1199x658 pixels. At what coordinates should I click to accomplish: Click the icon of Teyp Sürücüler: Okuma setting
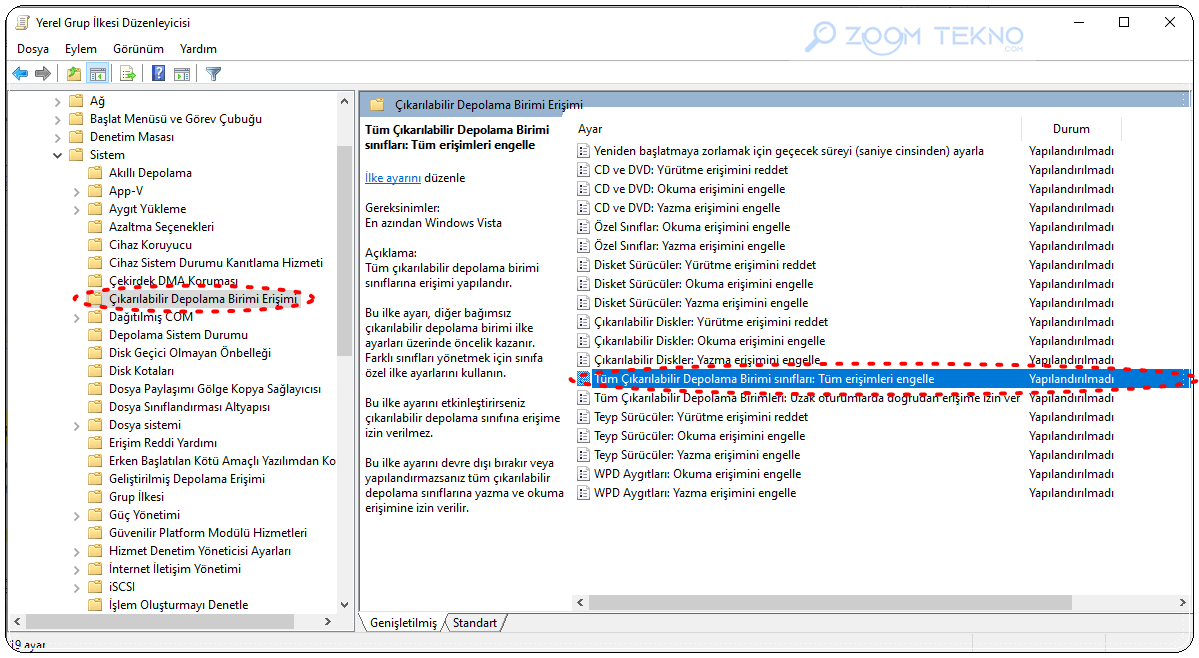pos(583,436)
